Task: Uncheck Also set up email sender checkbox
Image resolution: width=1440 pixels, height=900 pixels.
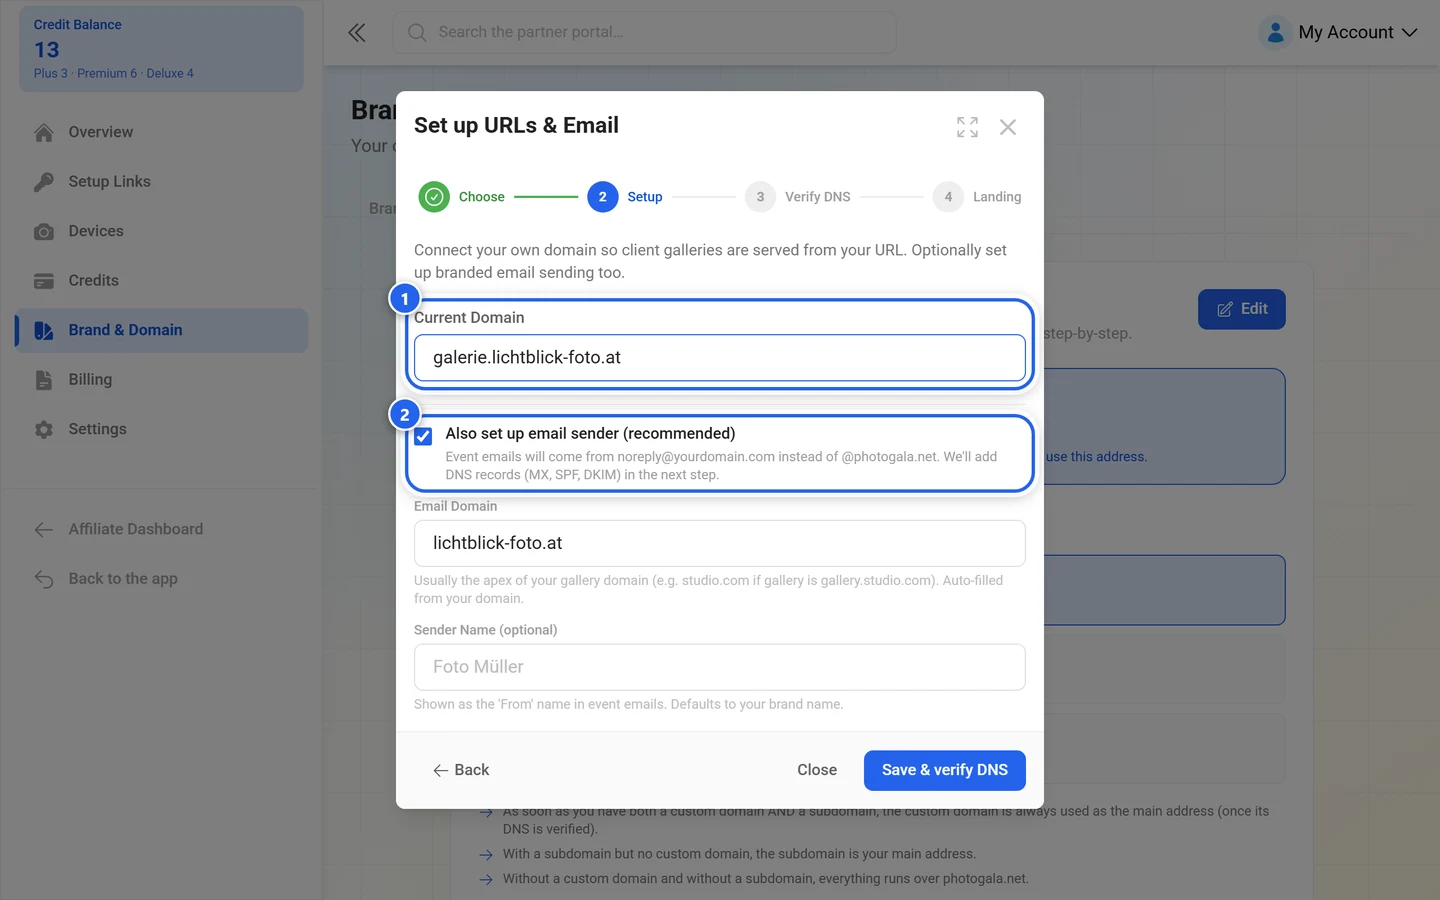Action: tap(423, 436)
